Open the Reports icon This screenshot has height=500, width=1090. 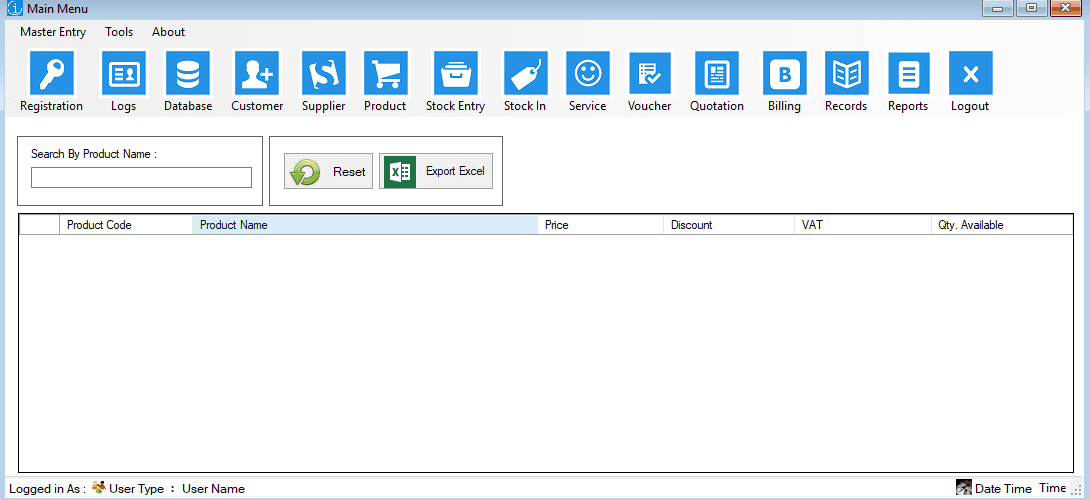(909, 73)
